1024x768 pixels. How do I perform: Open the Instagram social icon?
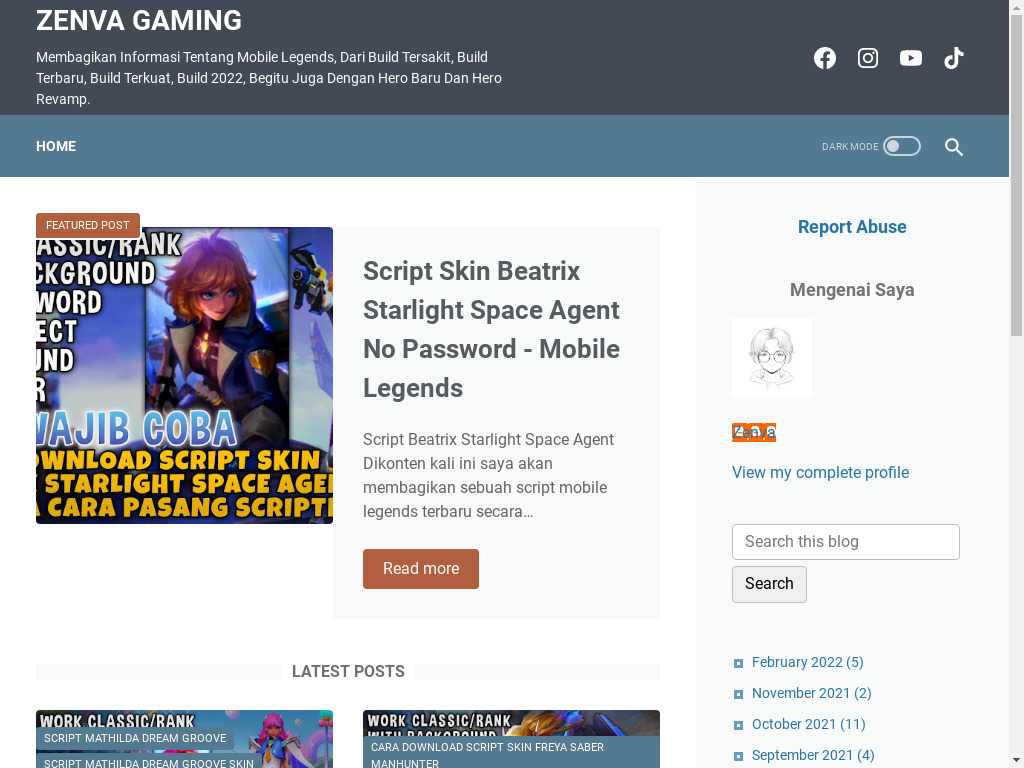pyautogui.click(x=868, y=58)
